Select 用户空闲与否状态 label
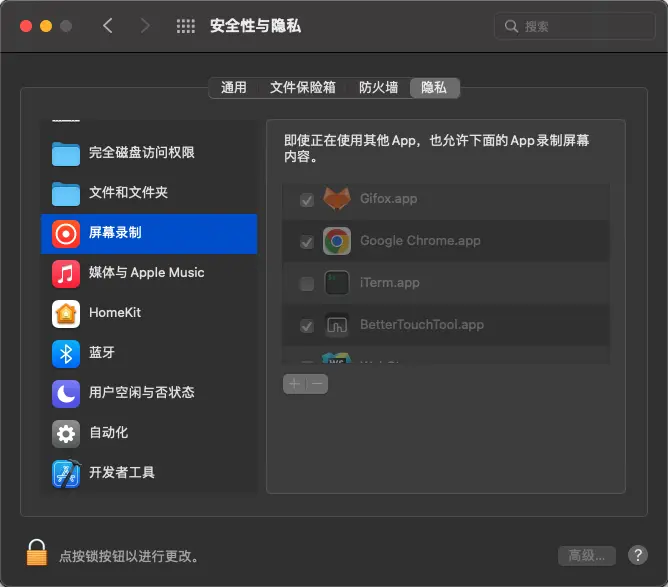 click(x=141, y=392)
